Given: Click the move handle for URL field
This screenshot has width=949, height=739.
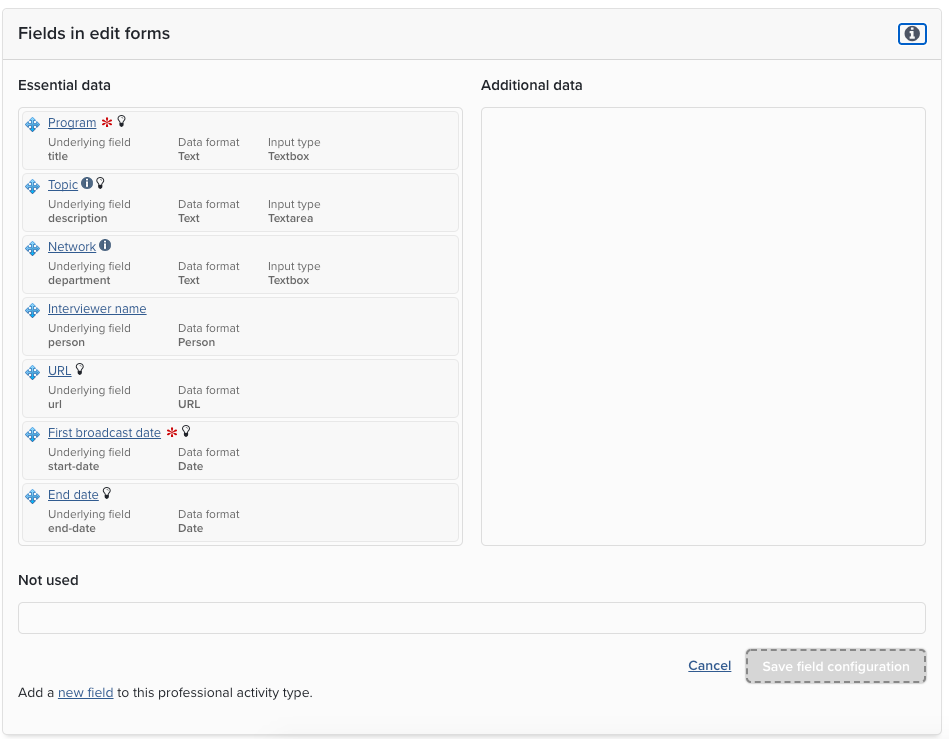Looking at the screenshot, I should pyautogui.click(x=32, y=373).
